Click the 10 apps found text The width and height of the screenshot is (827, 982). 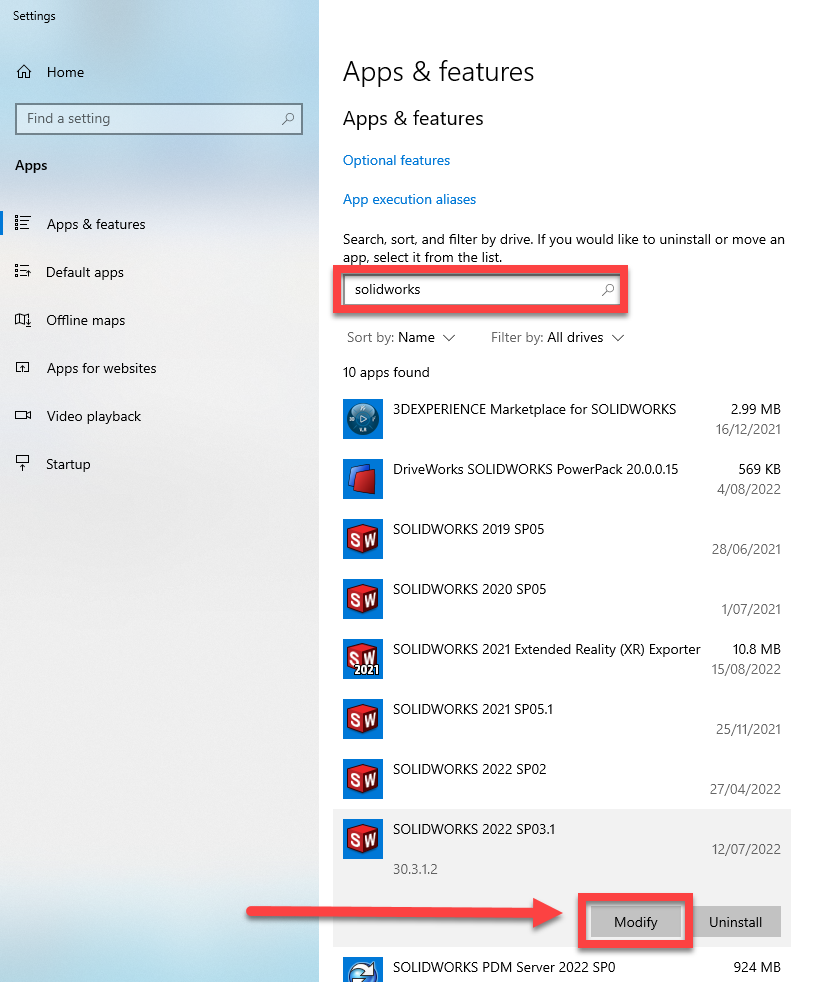386,373
